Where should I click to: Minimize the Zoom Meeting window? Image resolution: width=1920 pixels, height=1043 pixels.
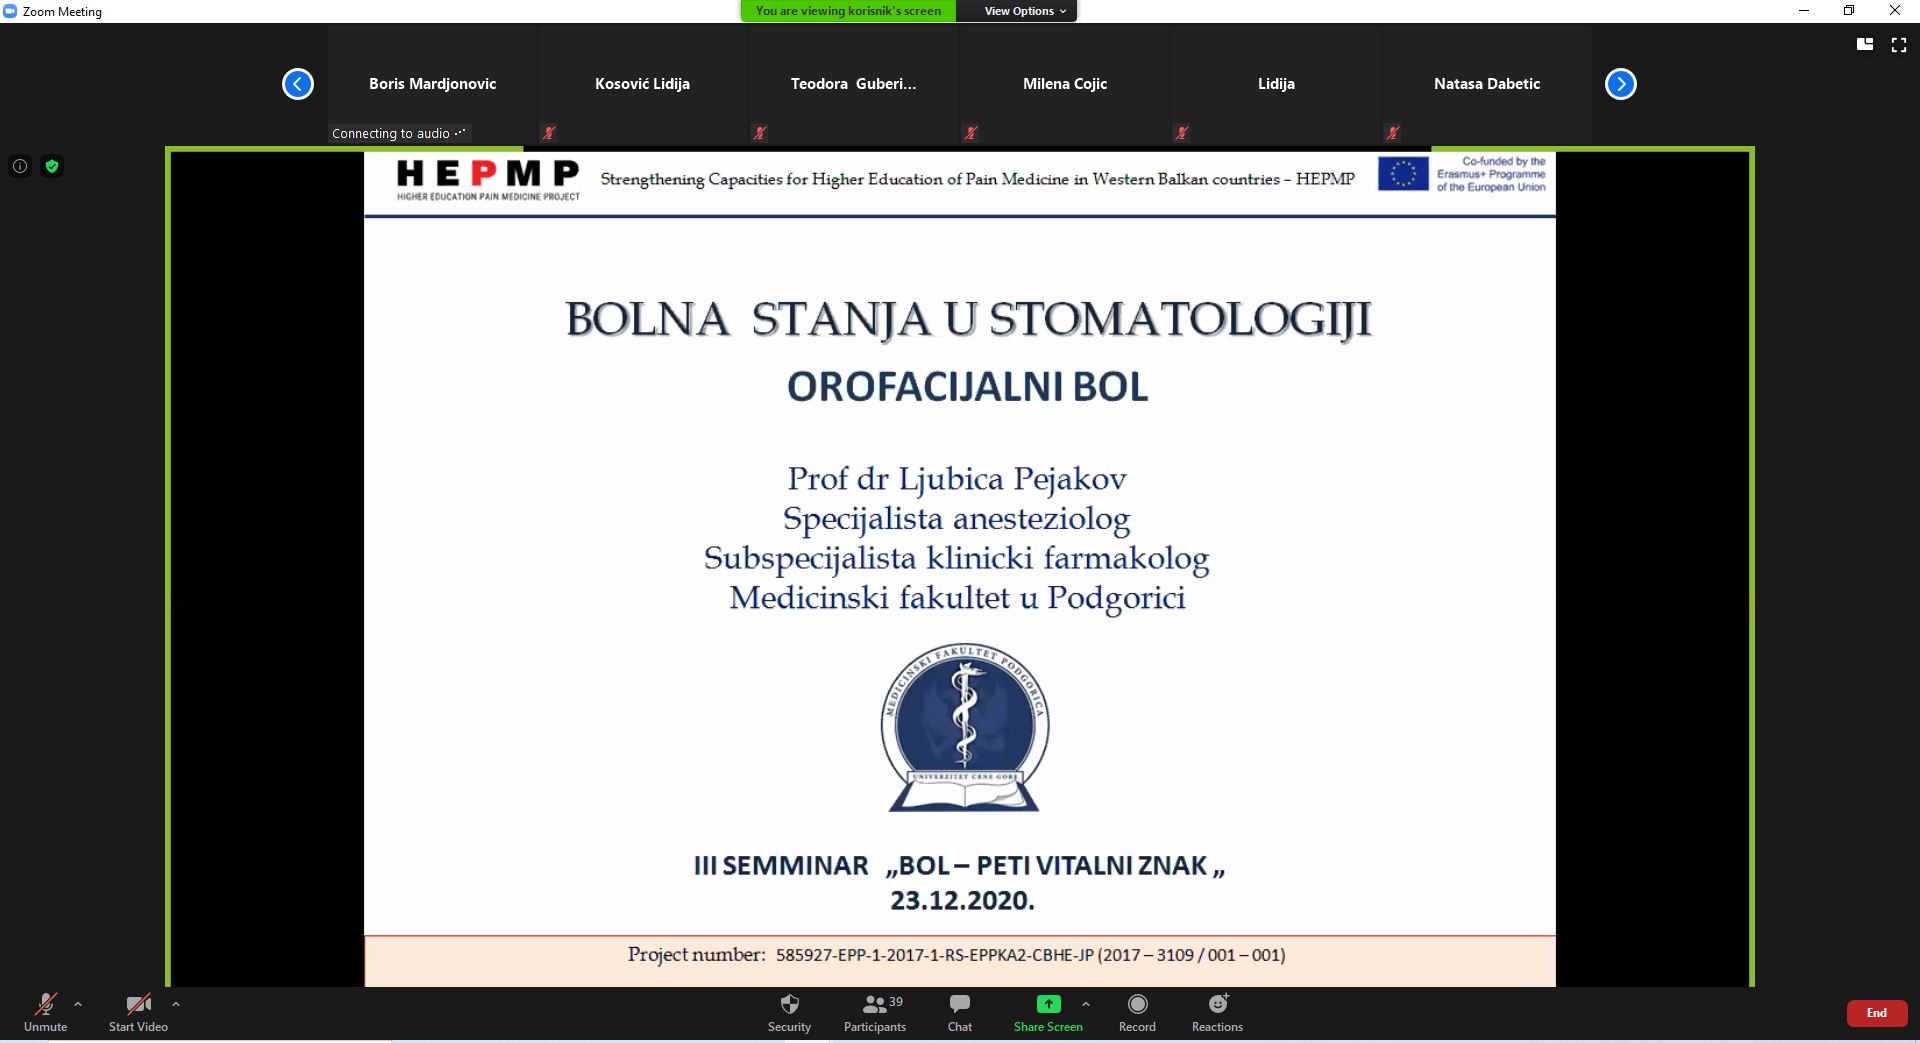pos(1804,11)
